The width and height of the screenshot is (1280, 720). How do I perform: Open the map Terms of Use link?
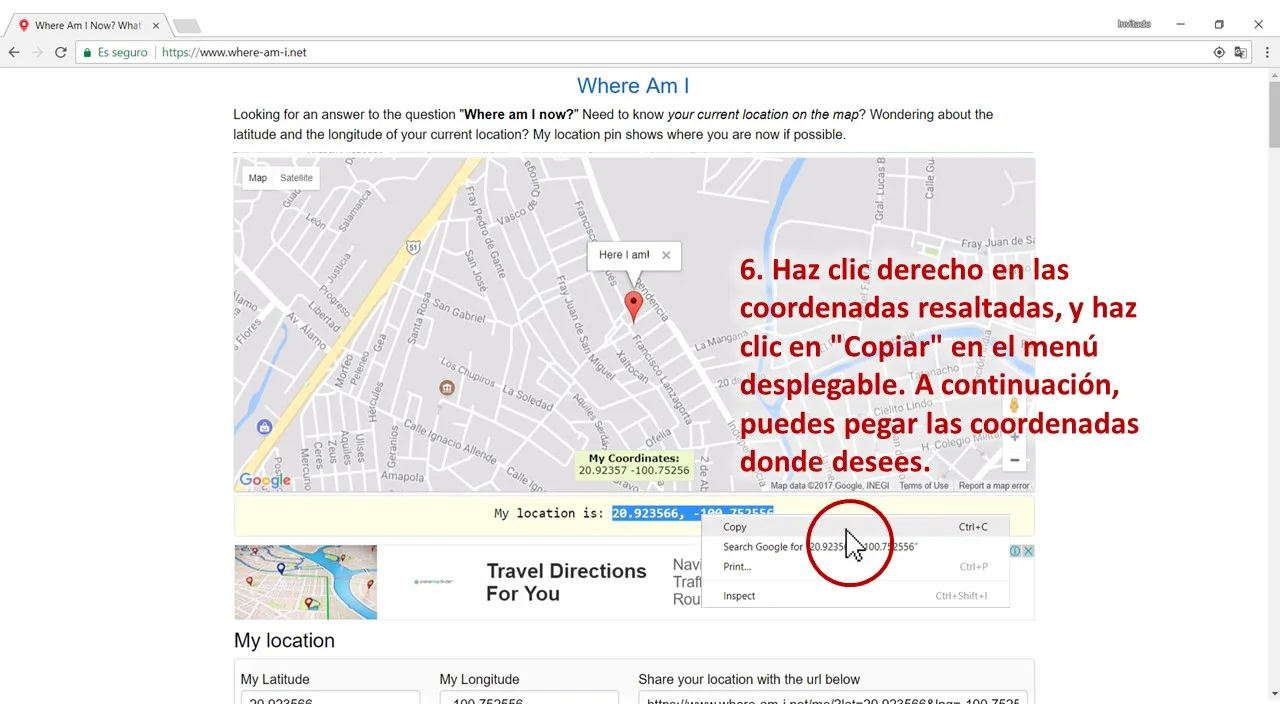click(924, 486)
